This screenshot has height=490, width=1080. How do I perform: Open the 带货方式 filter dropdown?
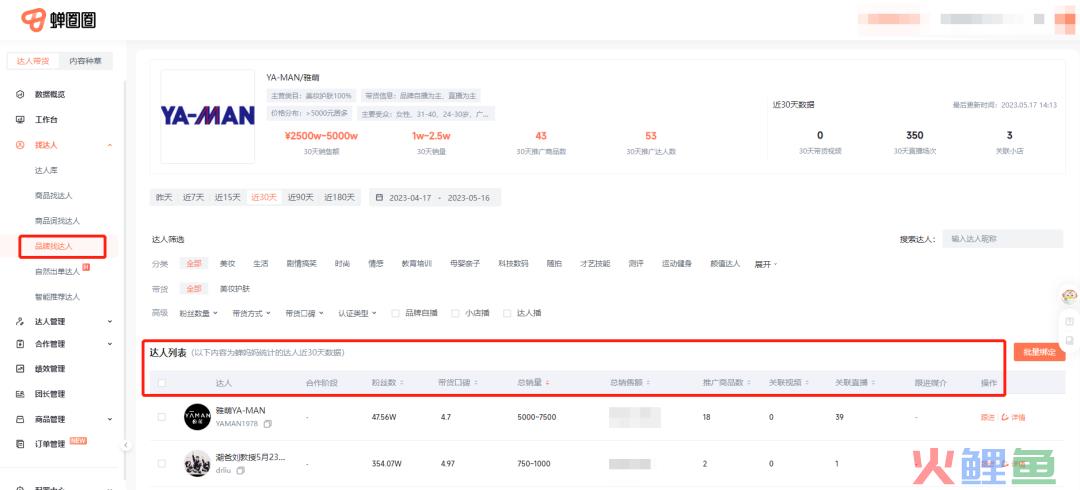pyautogui.click(x=251, y=313)
